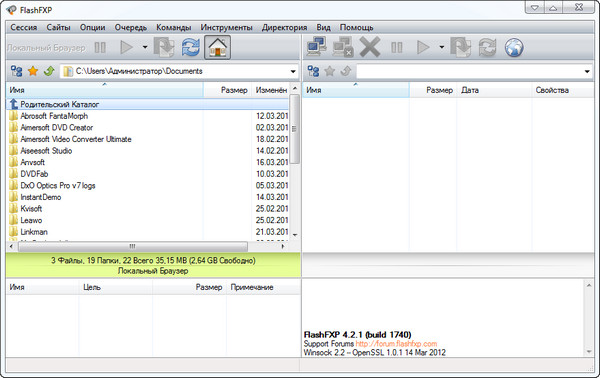Click scroll down arrow of local list
Screen dimensions: 600x378
pyautogui.click(x=295, y=235)
